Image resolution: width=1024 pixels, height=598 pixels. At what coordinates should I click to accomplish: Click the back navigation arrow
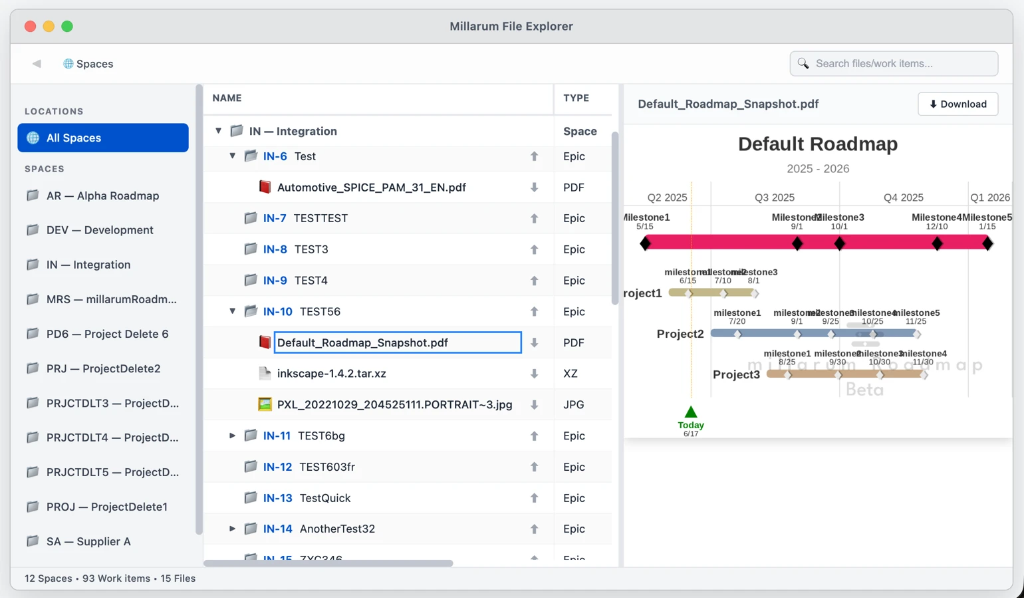click(x=37, y=63)
